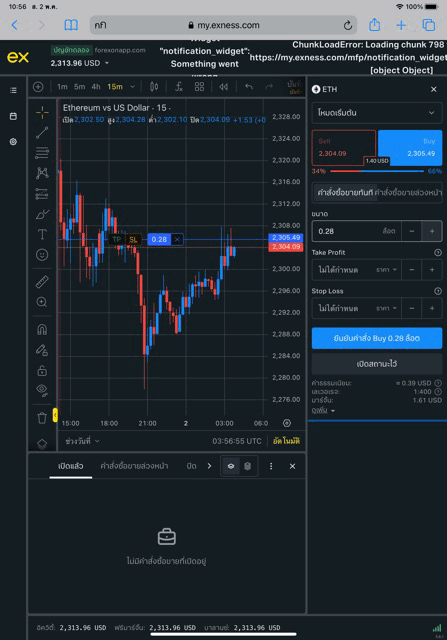This screenshot has height=640, width=447.
Task: Open the timeframe chevron dropdown
Action: [x=132, y=87]
